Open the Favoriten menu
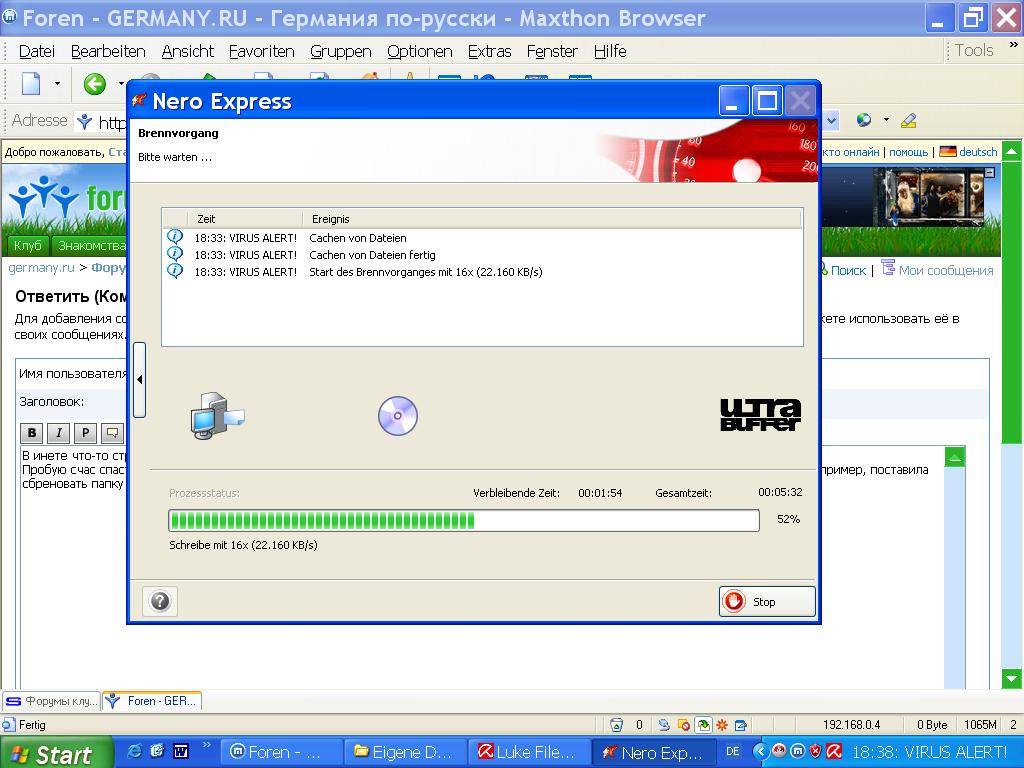This screenshot has width=1024, height=768. point(261,51)
